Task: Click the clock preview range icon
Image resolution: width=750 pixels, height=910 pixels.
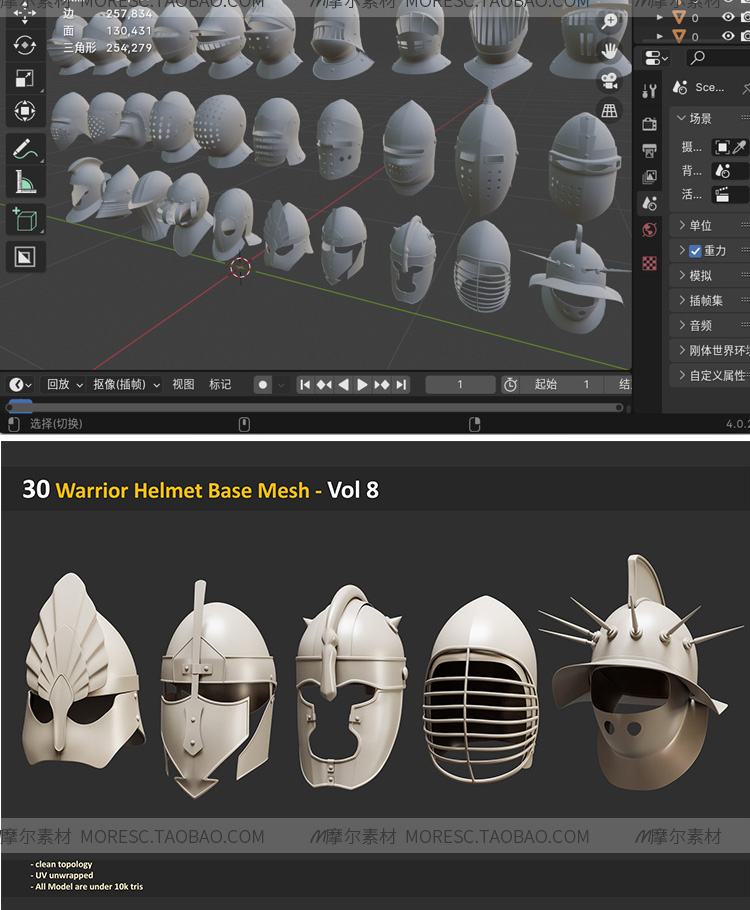Action: click(x=510, y=384)
